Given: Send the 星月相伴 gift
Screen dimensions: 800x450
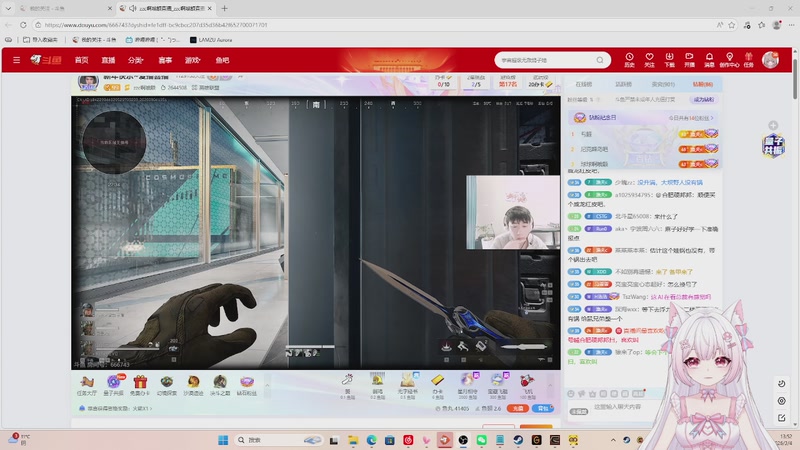Looking at the screenshot, I should pos(467,386).
